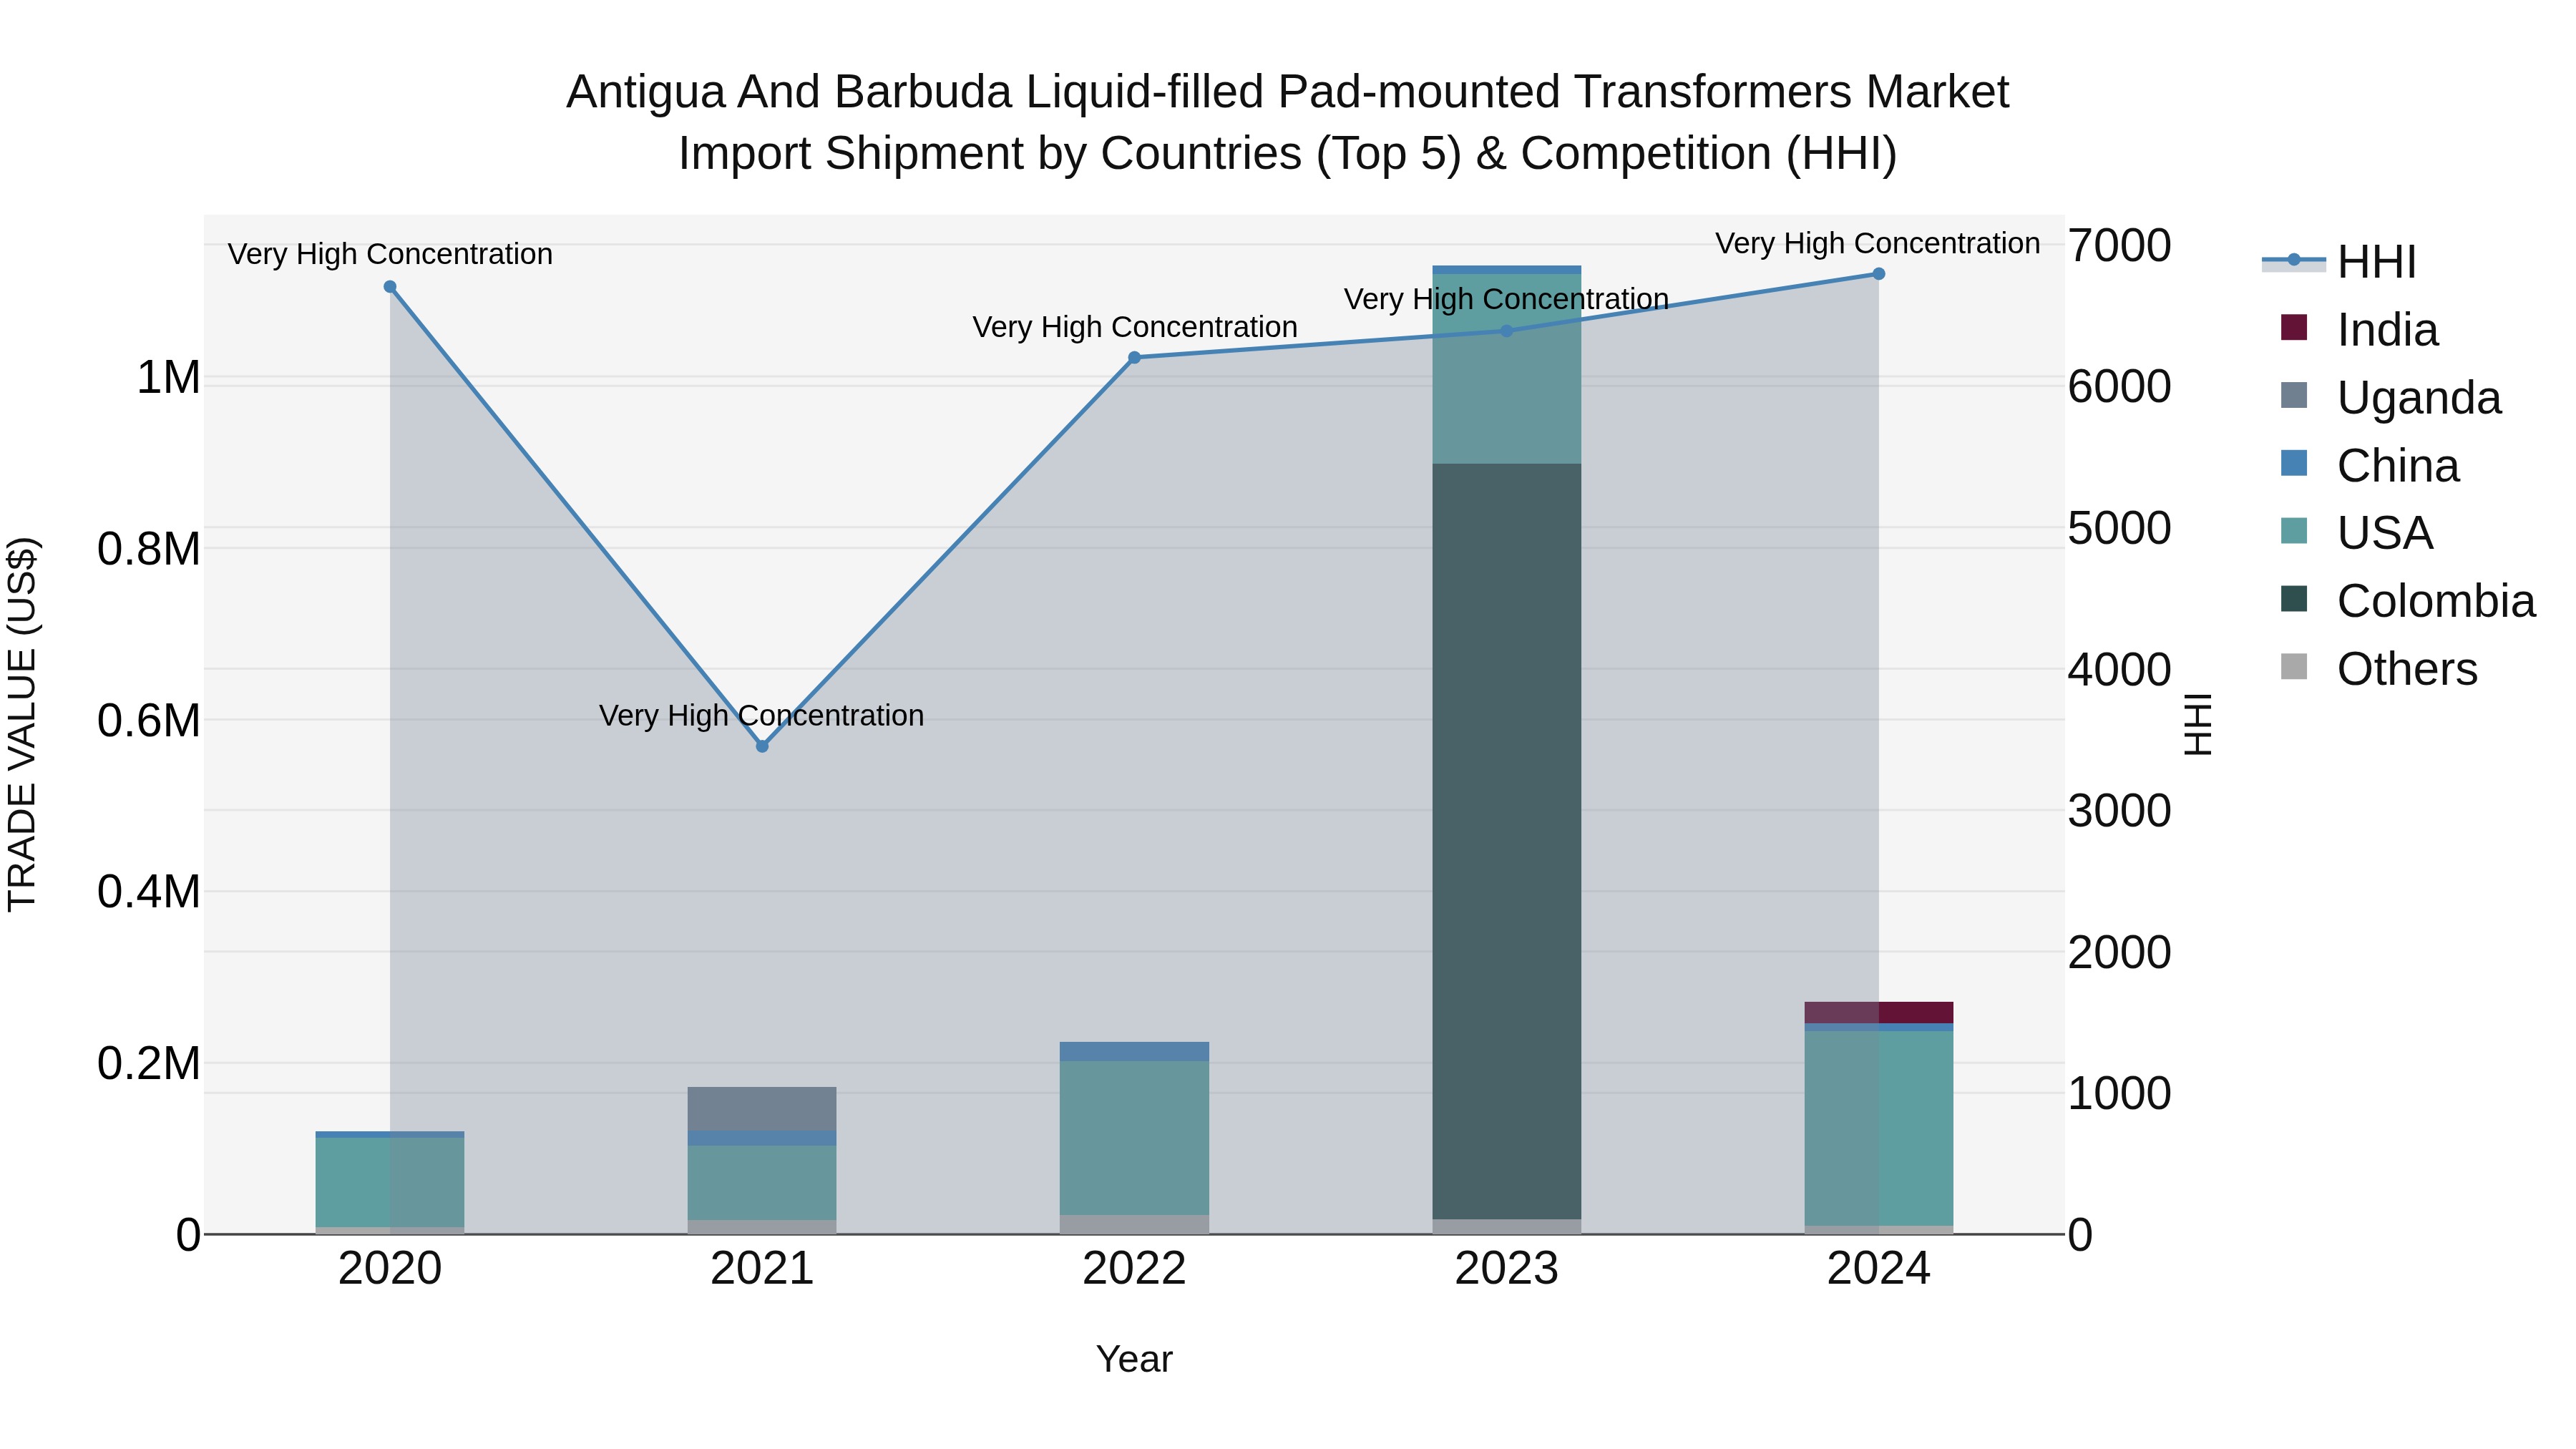This screenshot has width=2576, height=1449.
Task: Click Very High Concentration label above 2024
Action: [1877, 243]
